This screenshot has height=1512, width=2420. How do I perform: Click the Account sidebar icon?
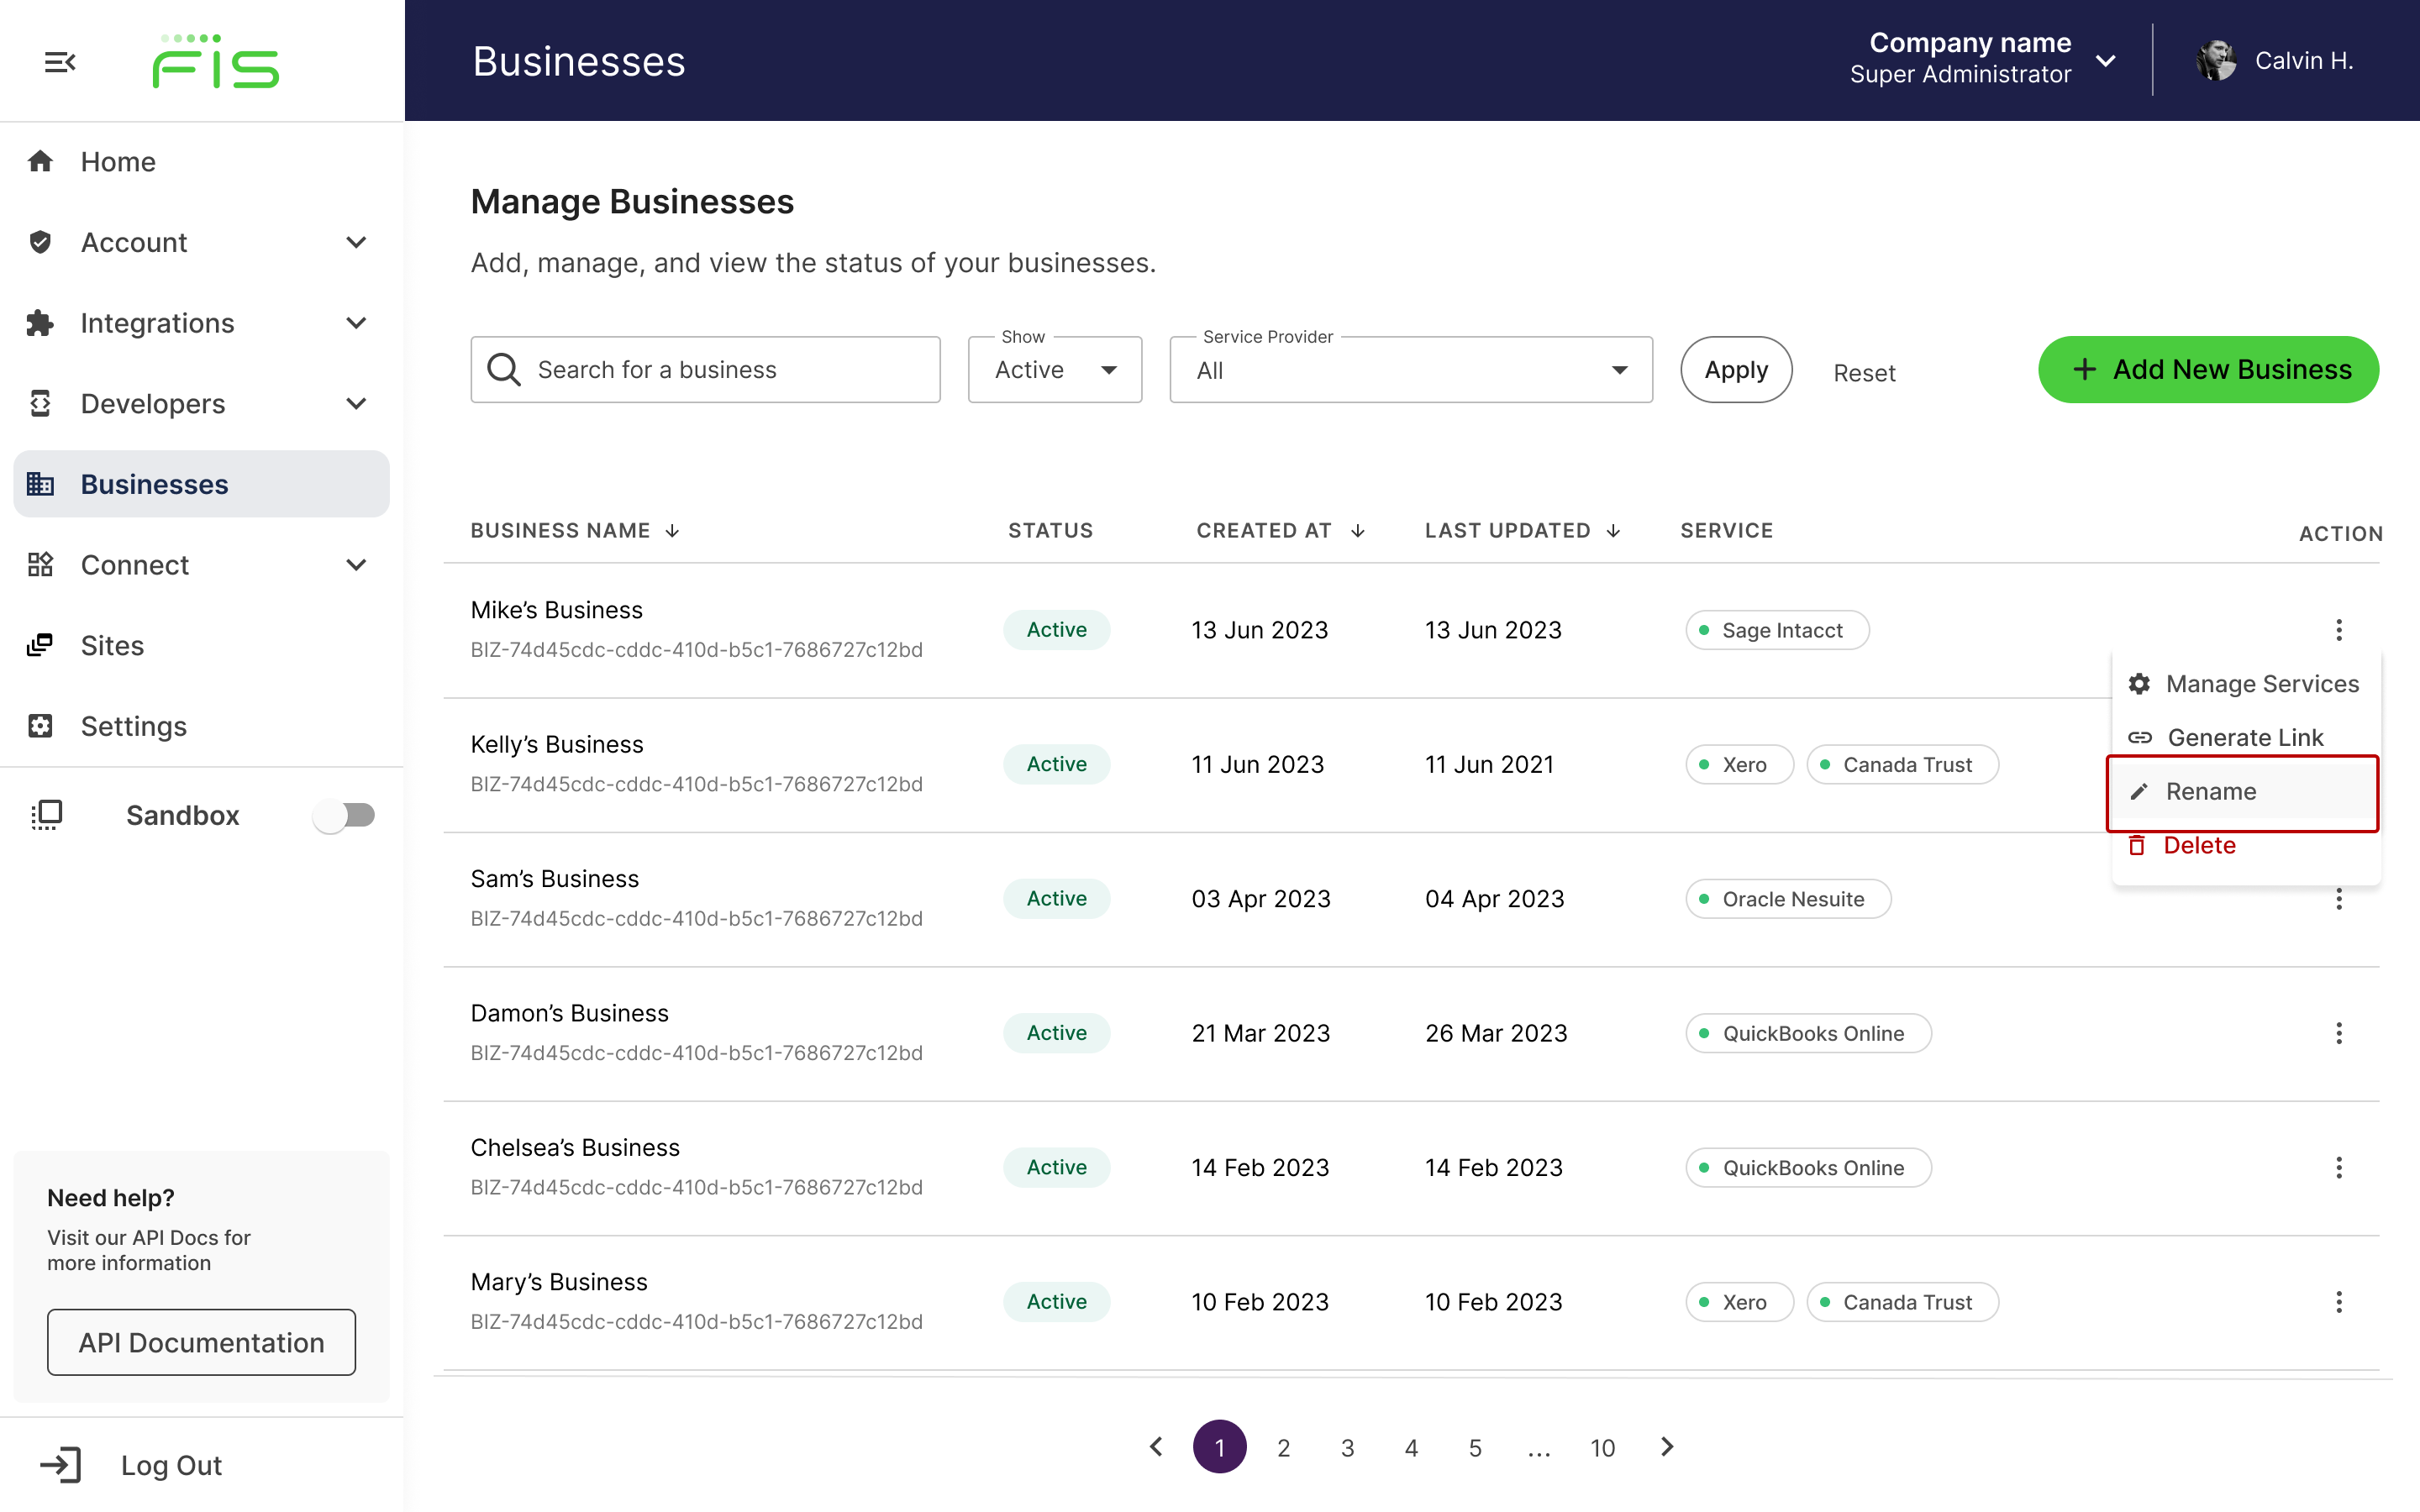coord(42,240)
